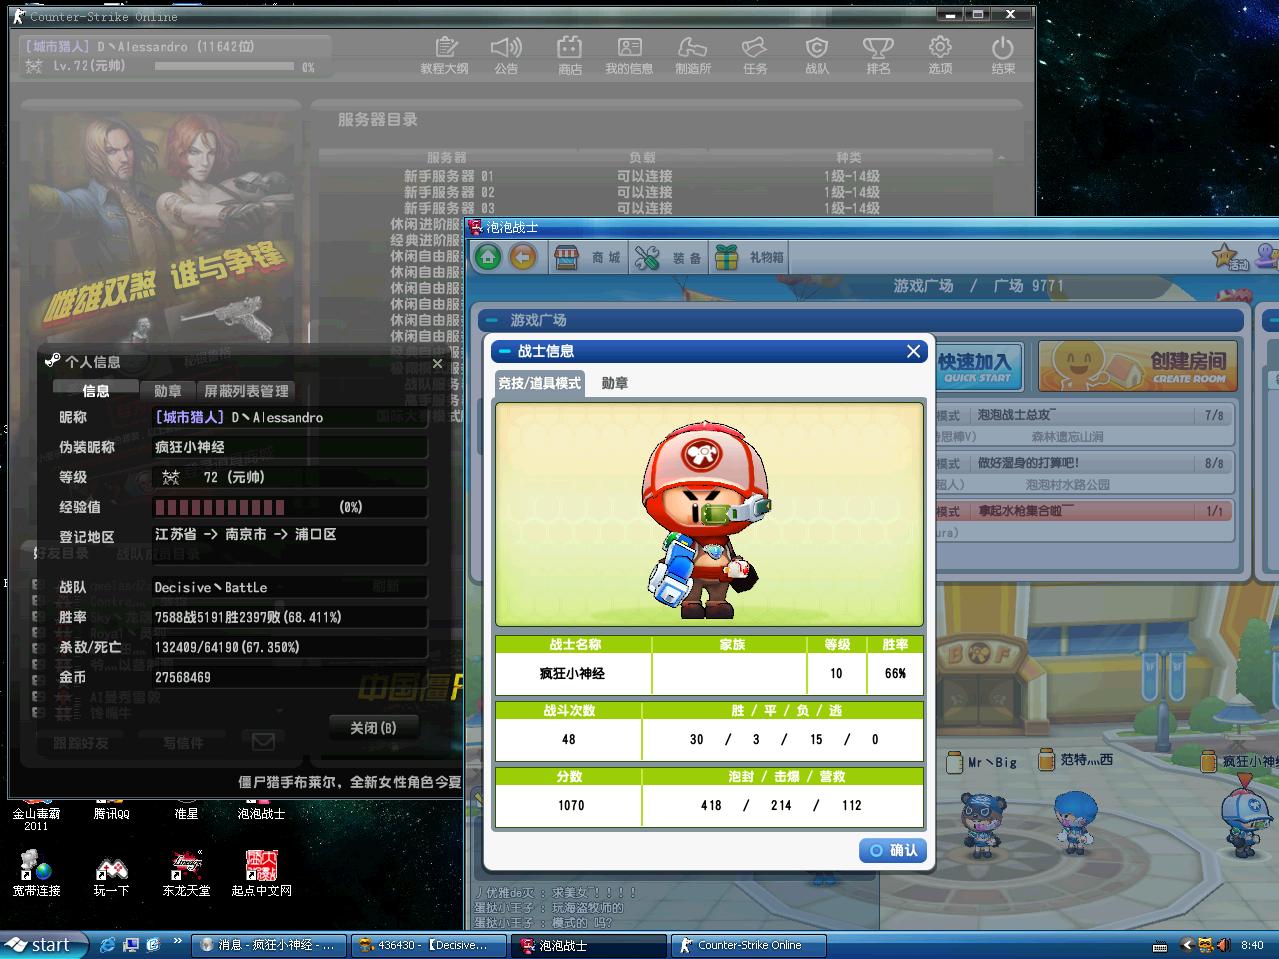The image size is (1279, 959).
Task: Open the 活动 star events icon
Action: pyautogui.click(x=1230, y=257)
